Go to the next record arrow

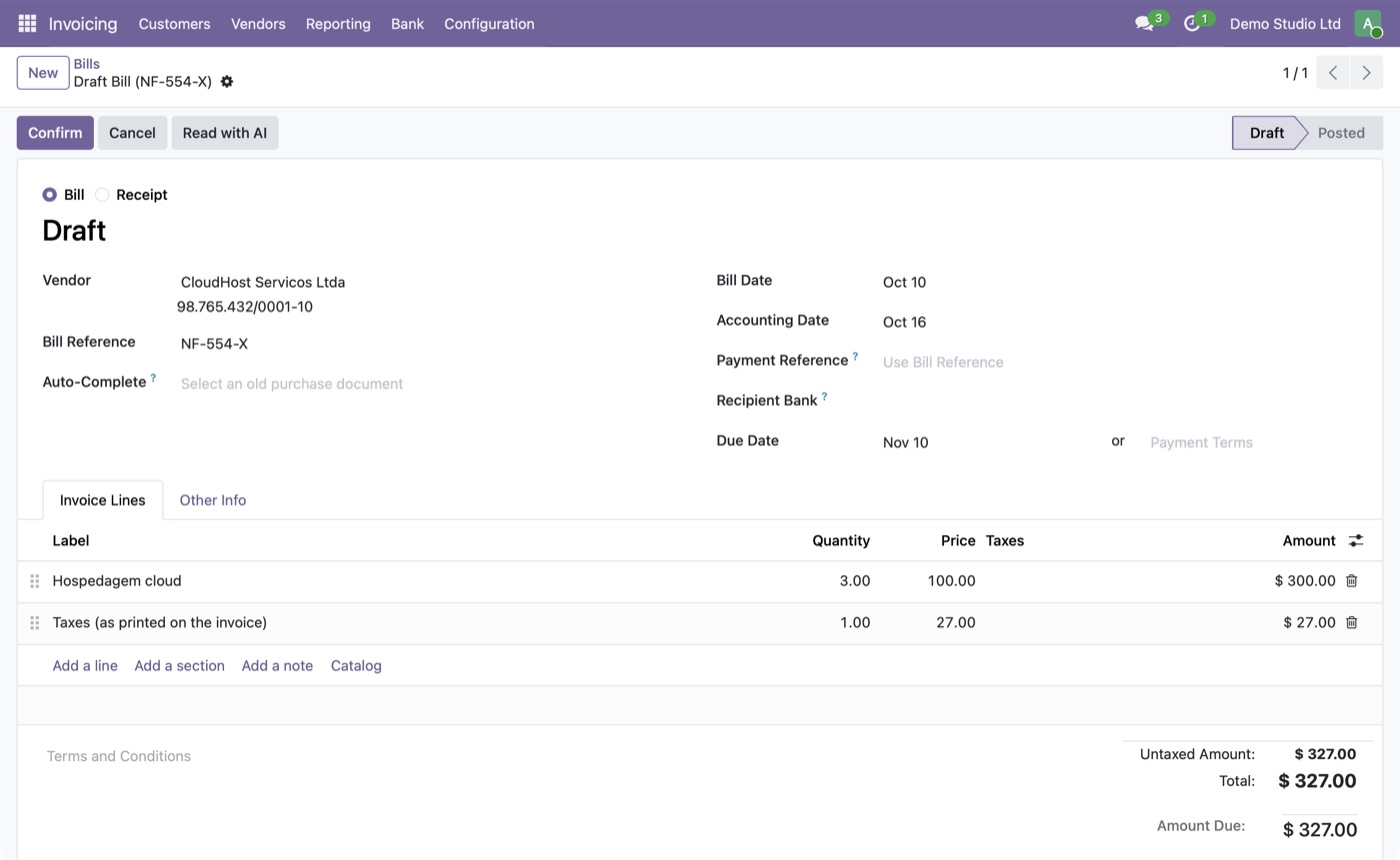pos(1366,73)
